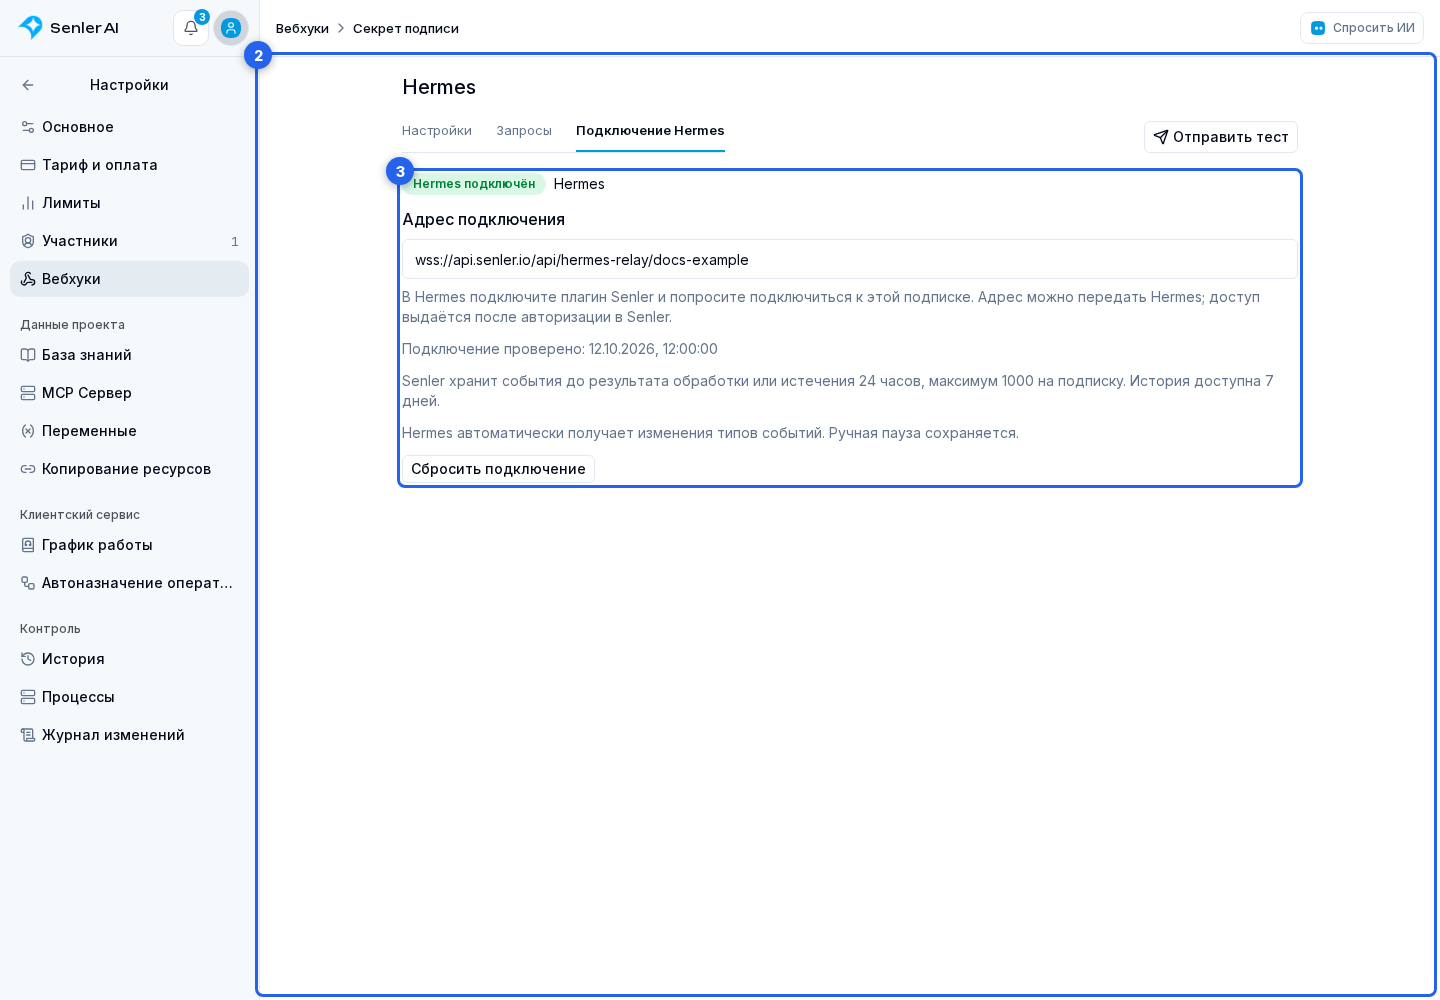Click the История clock icon
This screenshot has width=1440, height=1000.
pos(28,659)
